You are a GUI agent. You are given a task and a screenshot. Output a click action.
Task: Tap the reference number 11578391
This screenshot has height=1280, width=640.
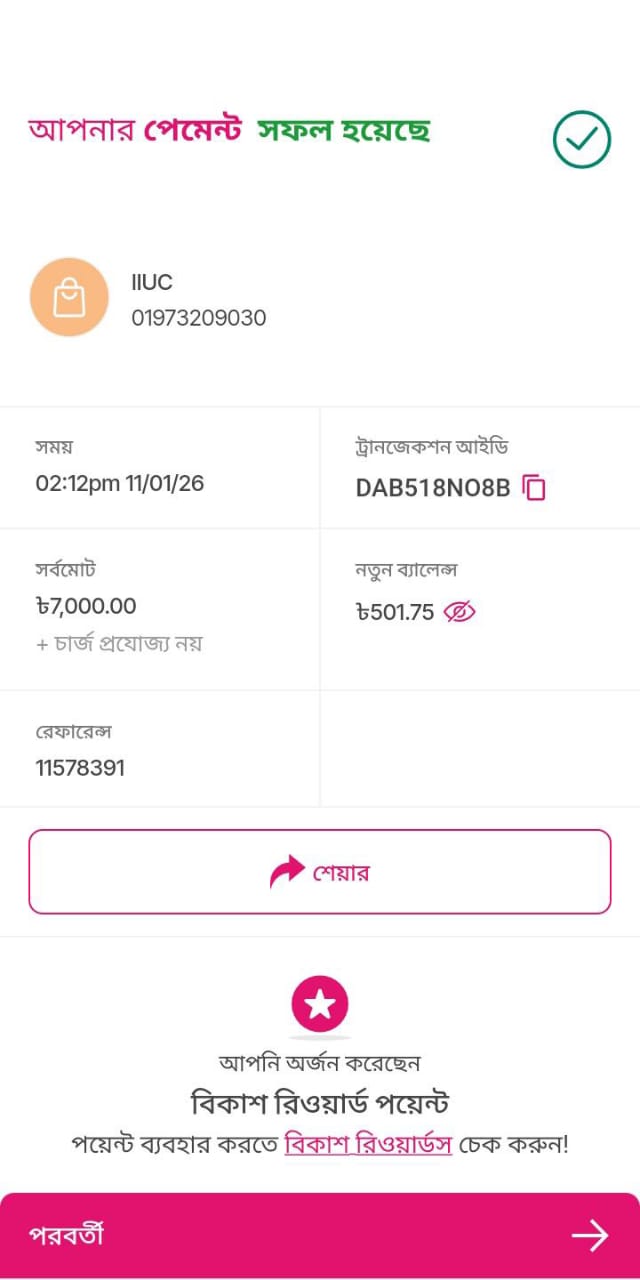tap(81, 768)
